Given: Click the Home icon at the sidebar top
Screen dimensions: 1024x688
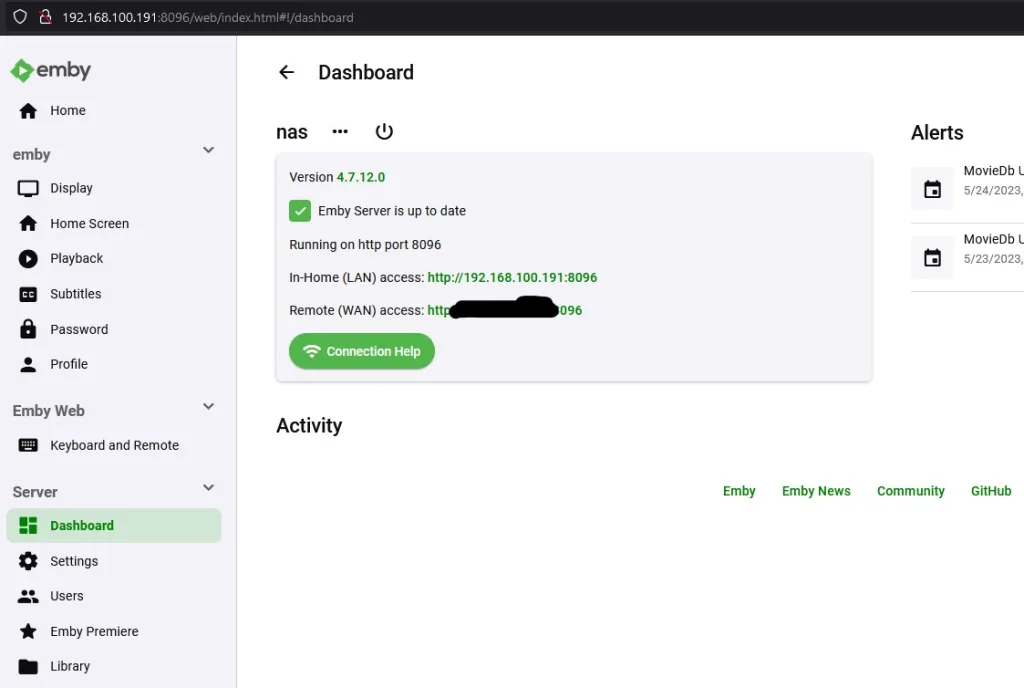Looking at the screenshot, I should [x=28, y=111].
